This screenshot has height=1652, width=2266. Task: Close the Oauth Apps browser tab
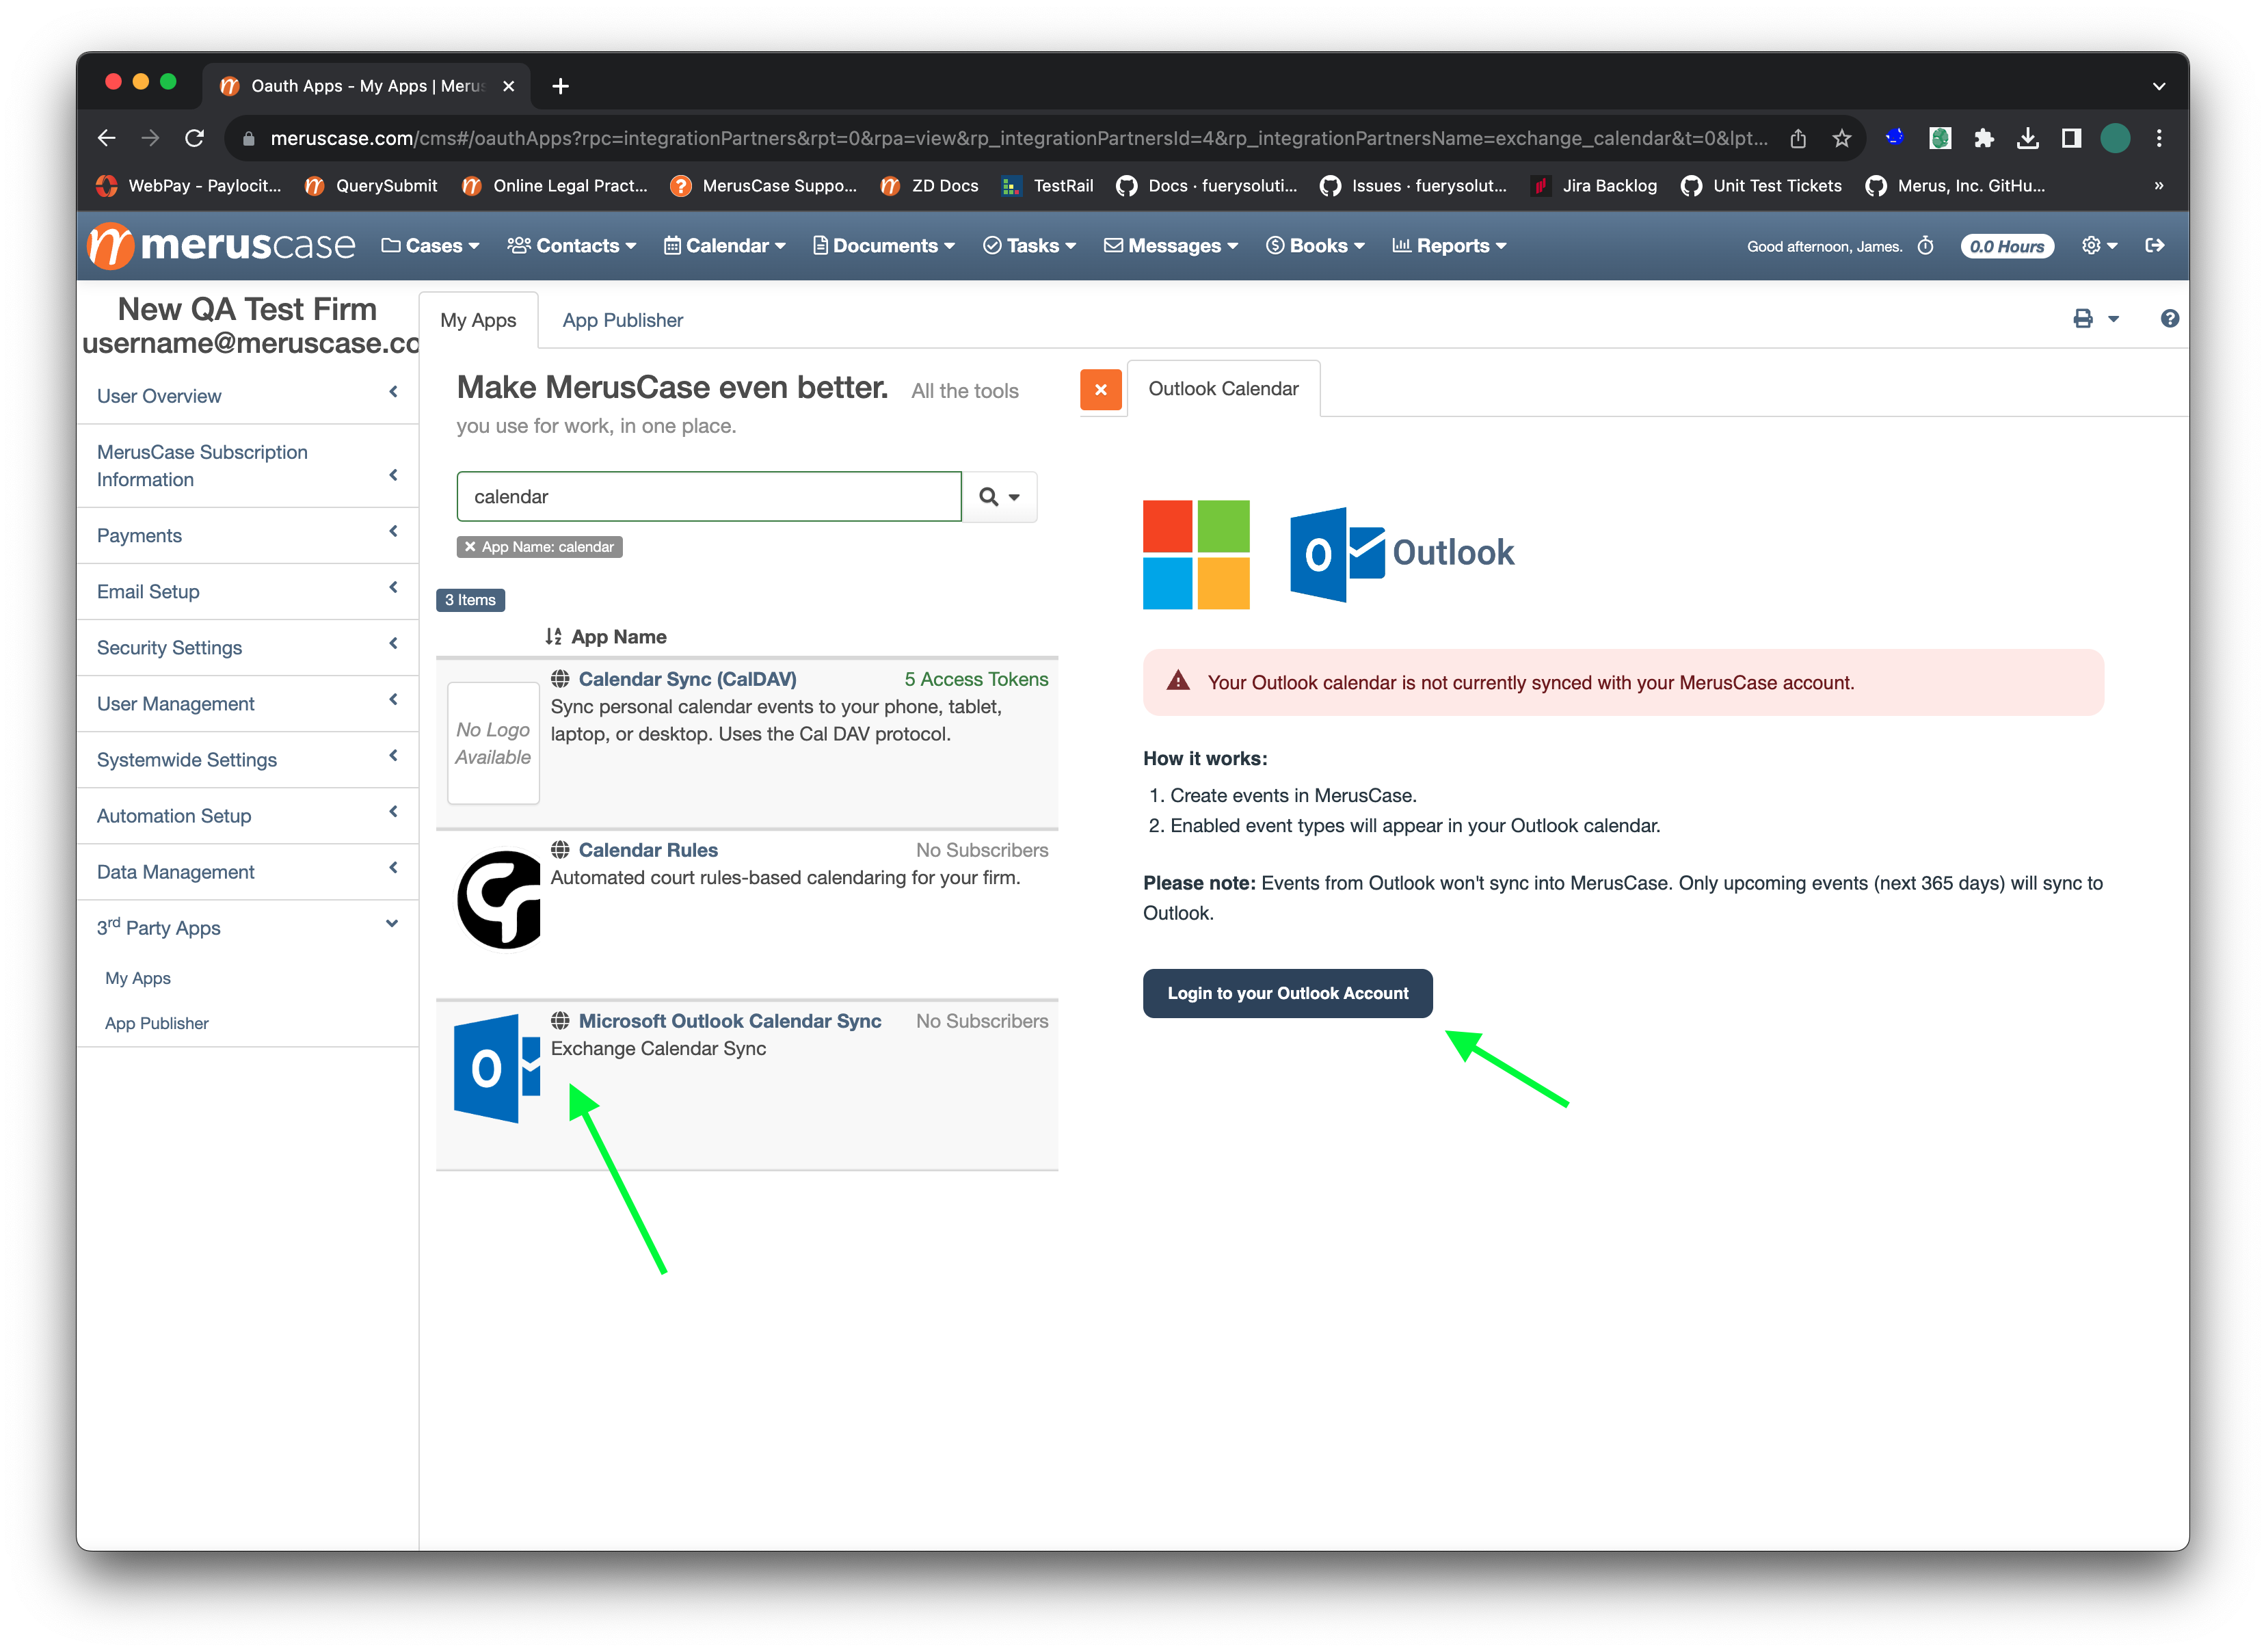click(508, 86)
